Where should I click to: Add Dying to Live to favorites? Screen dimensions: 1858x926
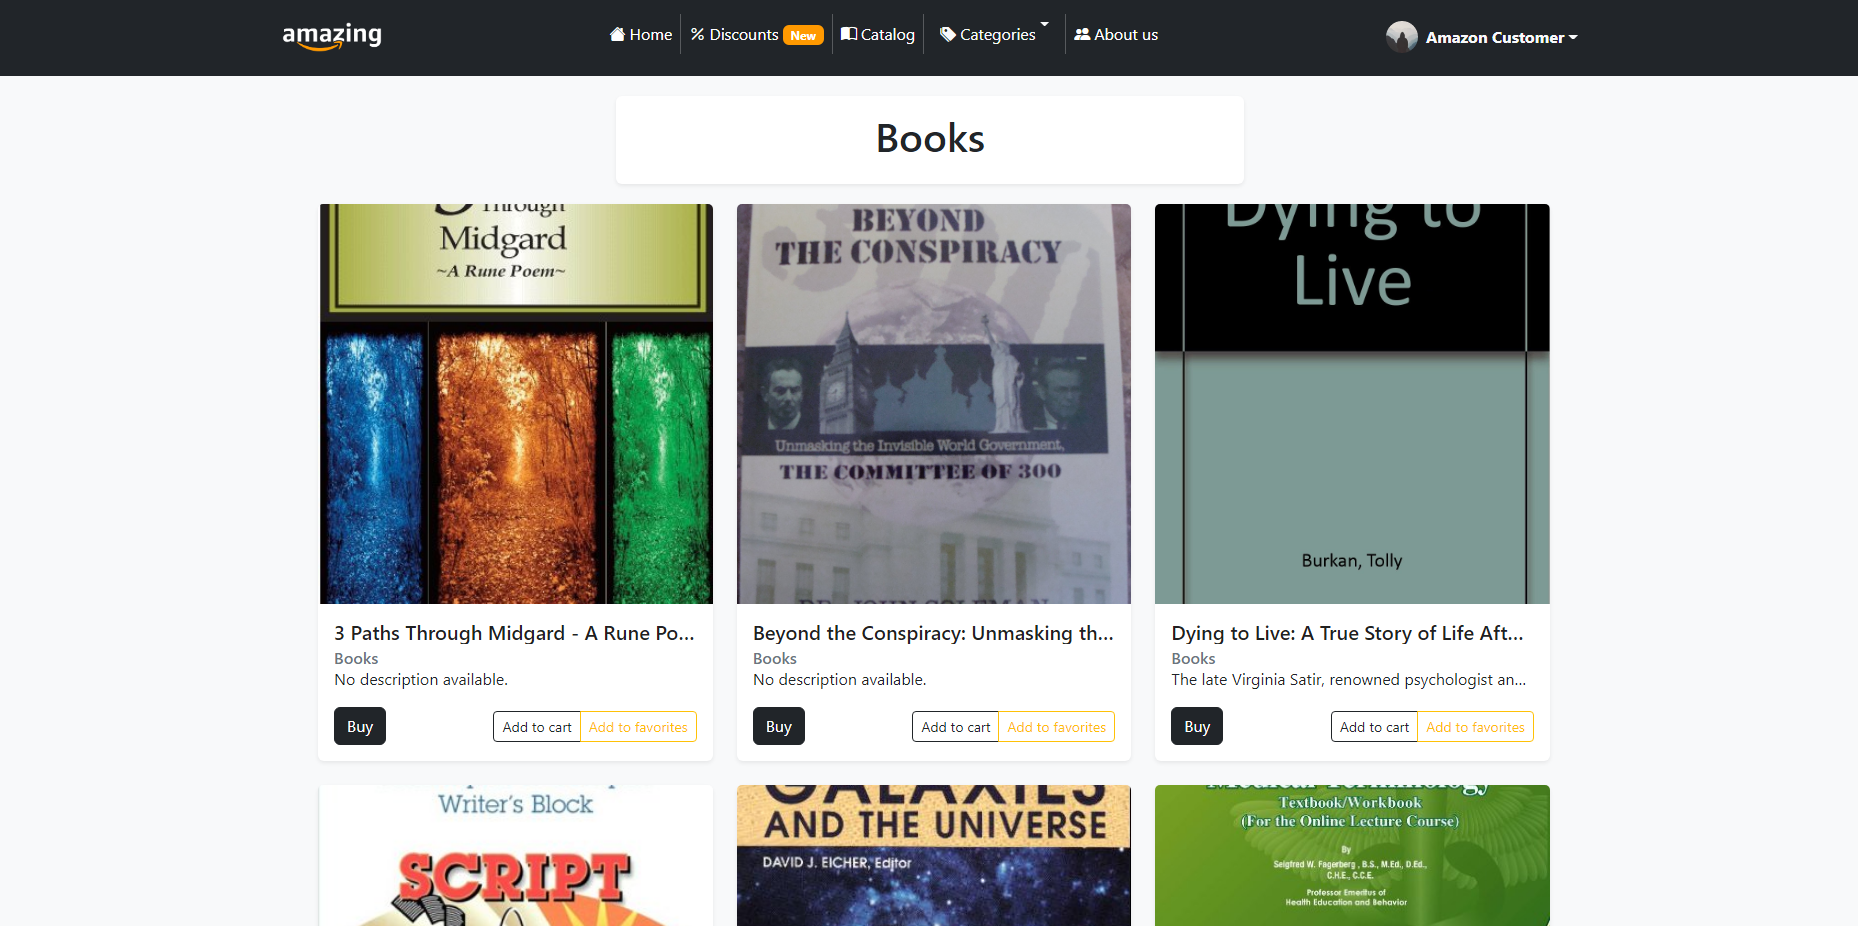[x=1475, y=727]
